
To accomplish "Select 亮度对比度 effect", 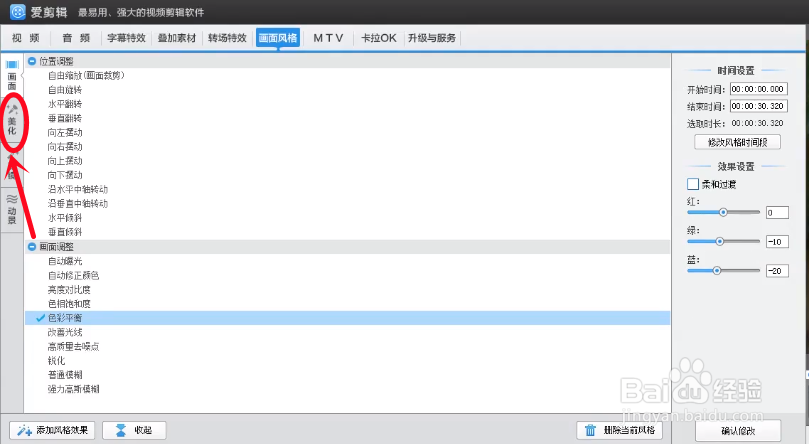I will click(x=69, y=290).
